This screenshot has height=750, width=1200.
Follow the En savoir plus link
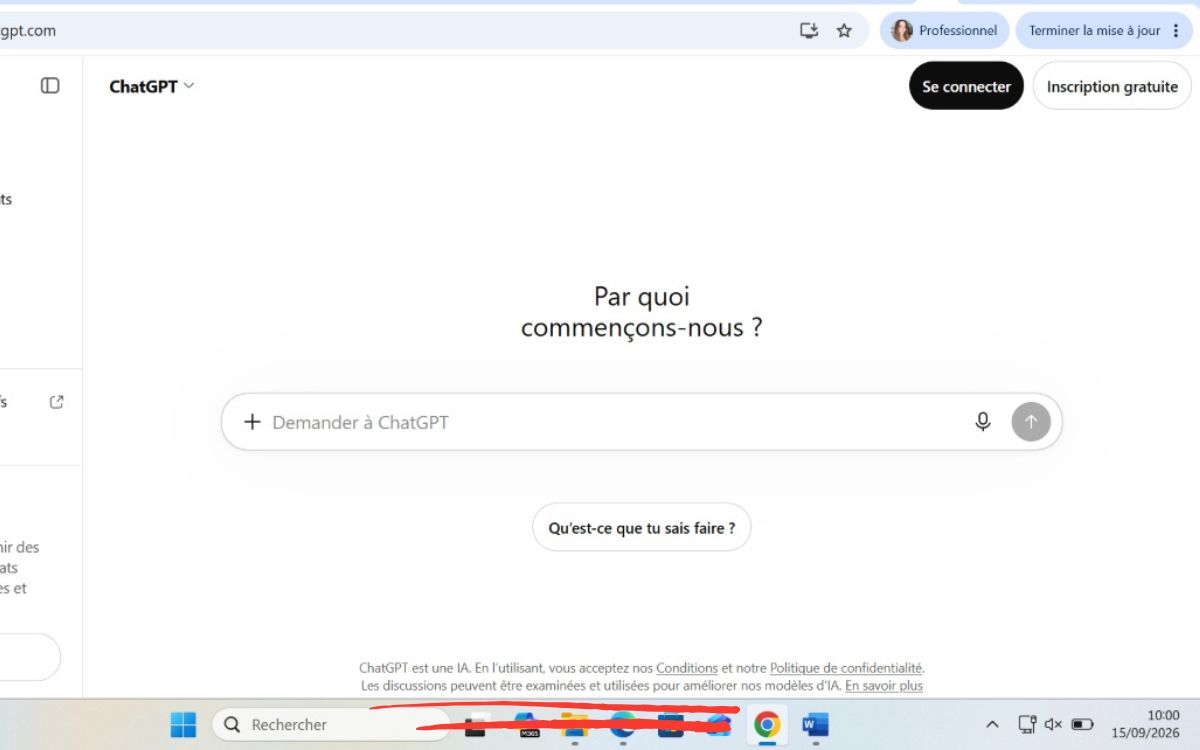pos(884,686)
